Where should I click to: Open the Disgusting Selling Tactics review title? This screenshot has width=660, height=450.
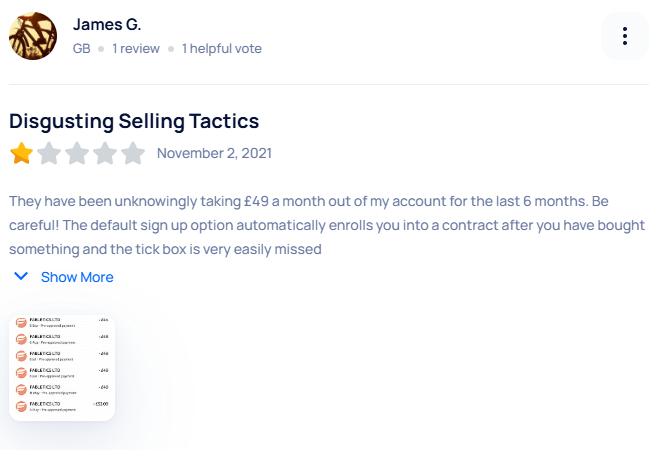coord(134,121)
